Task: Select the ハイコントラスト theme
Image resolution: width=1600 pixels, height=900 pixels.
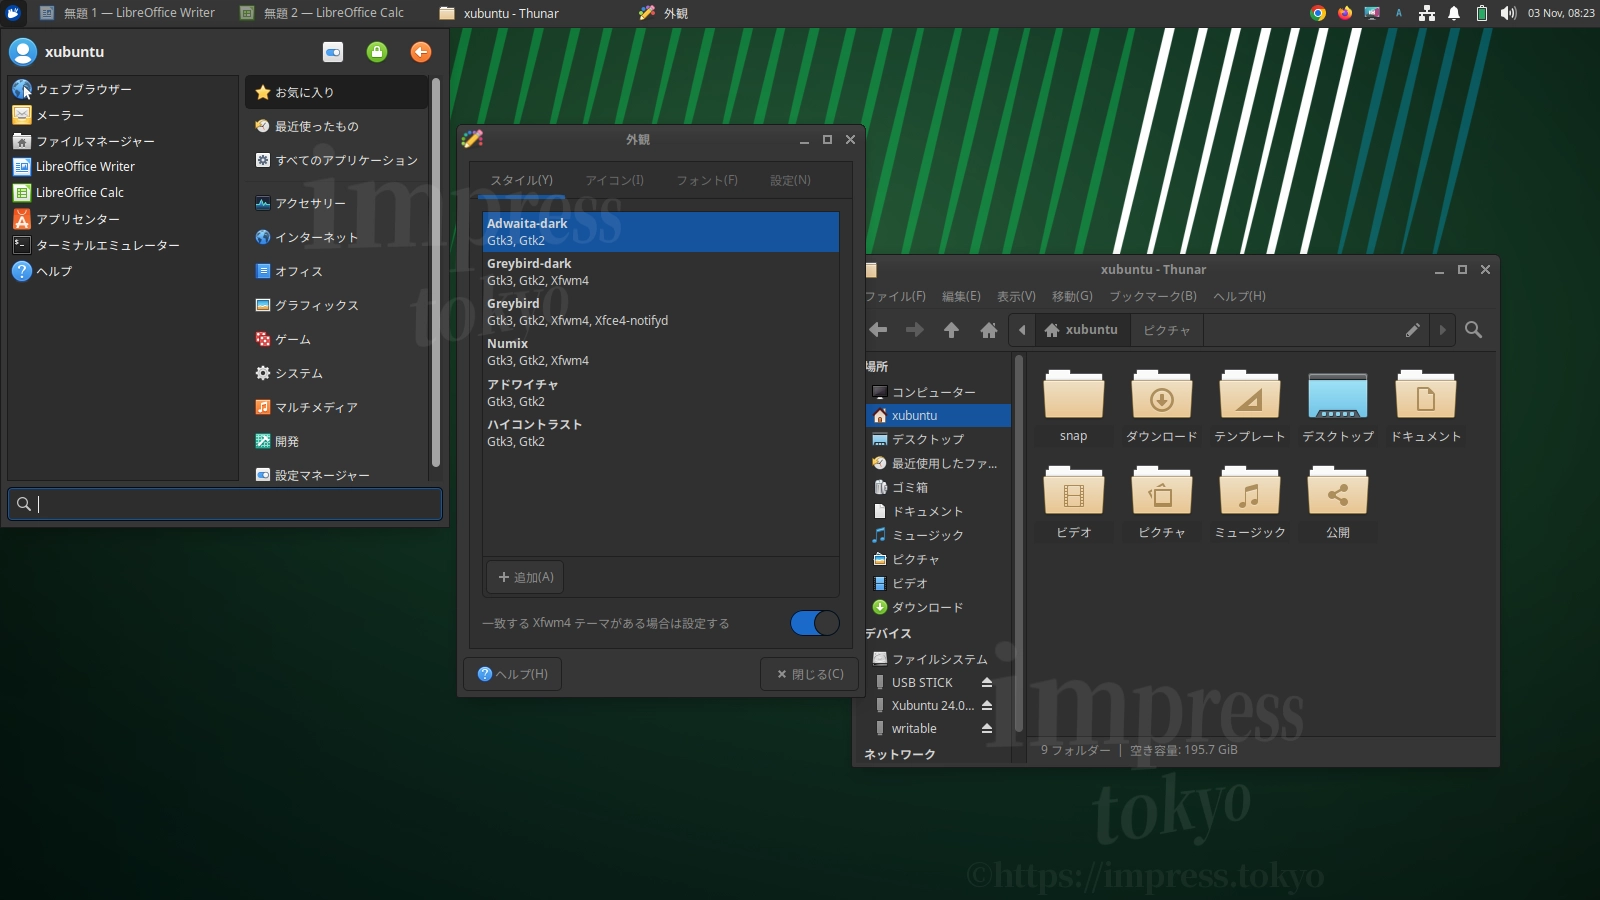Action: tap(660, 433)
